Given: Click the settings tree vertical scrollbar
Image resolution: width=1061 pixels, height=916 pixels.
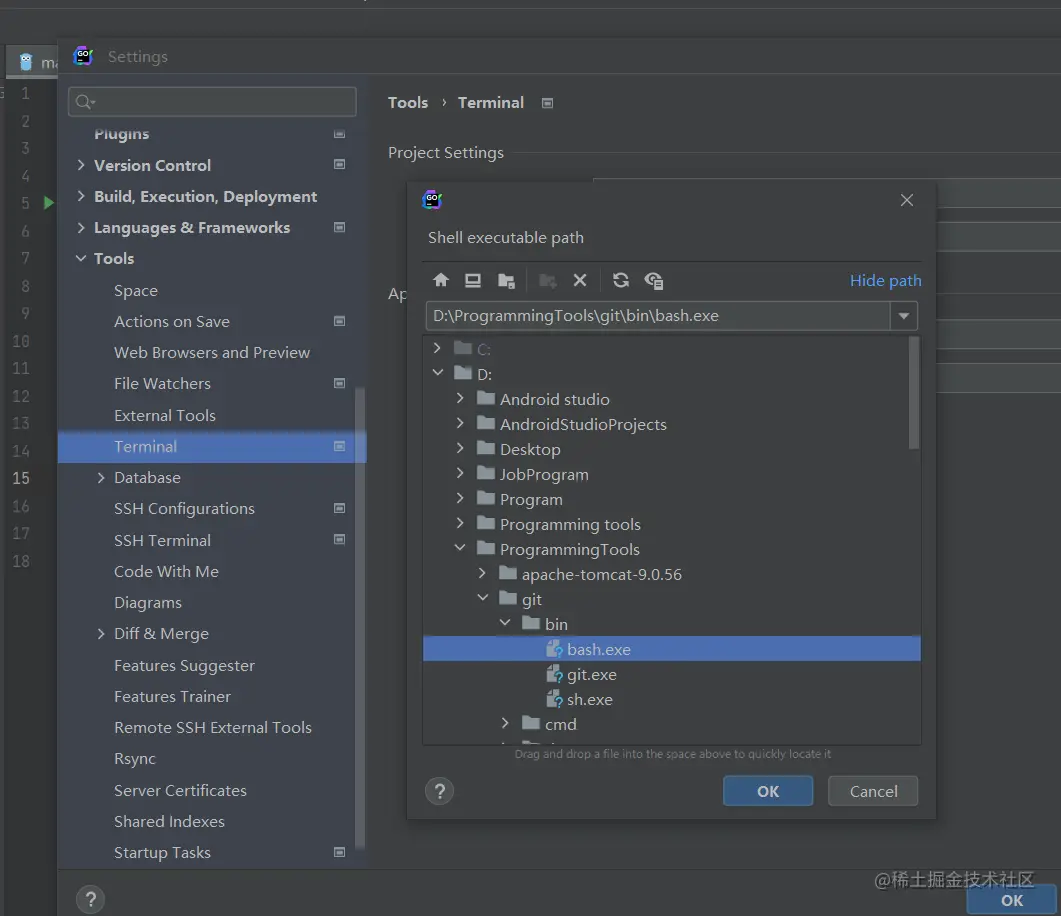Looking at the screenshot, I should (x=360, y=617).
